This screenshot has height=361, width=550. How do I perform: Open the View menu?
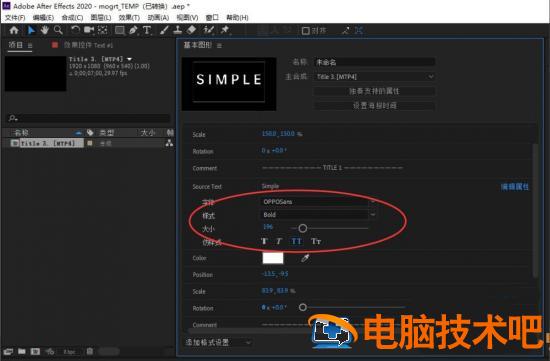coord(187,18)
